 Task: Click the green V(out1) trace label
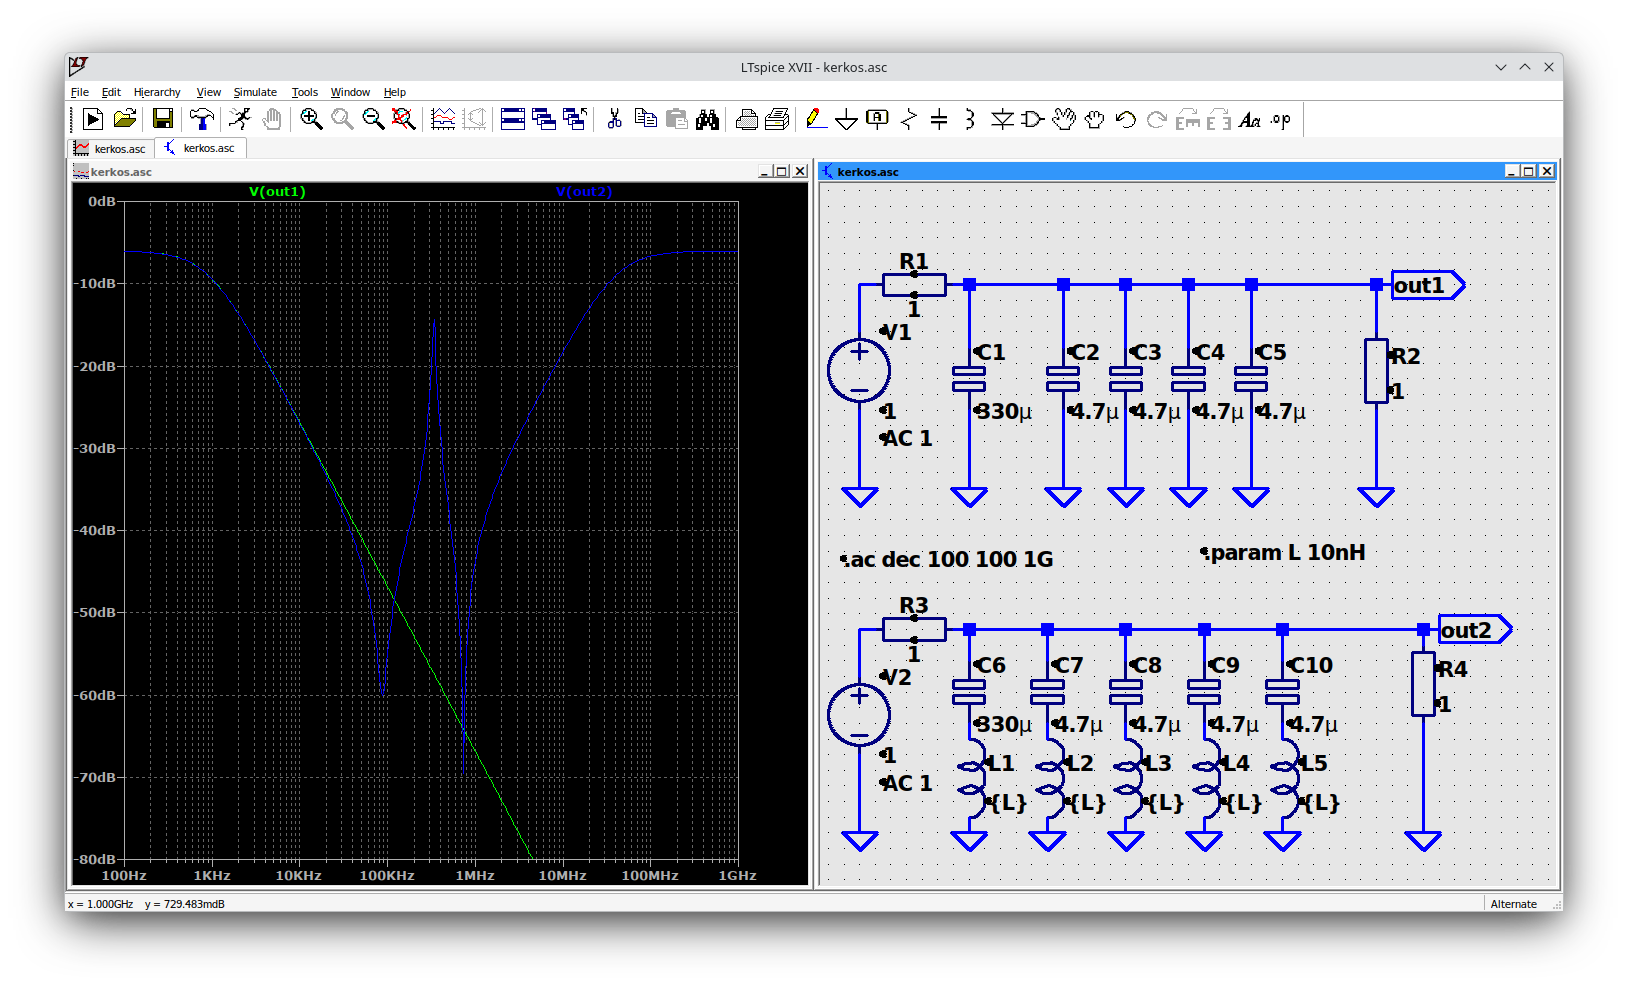click(x=277, y=191)
